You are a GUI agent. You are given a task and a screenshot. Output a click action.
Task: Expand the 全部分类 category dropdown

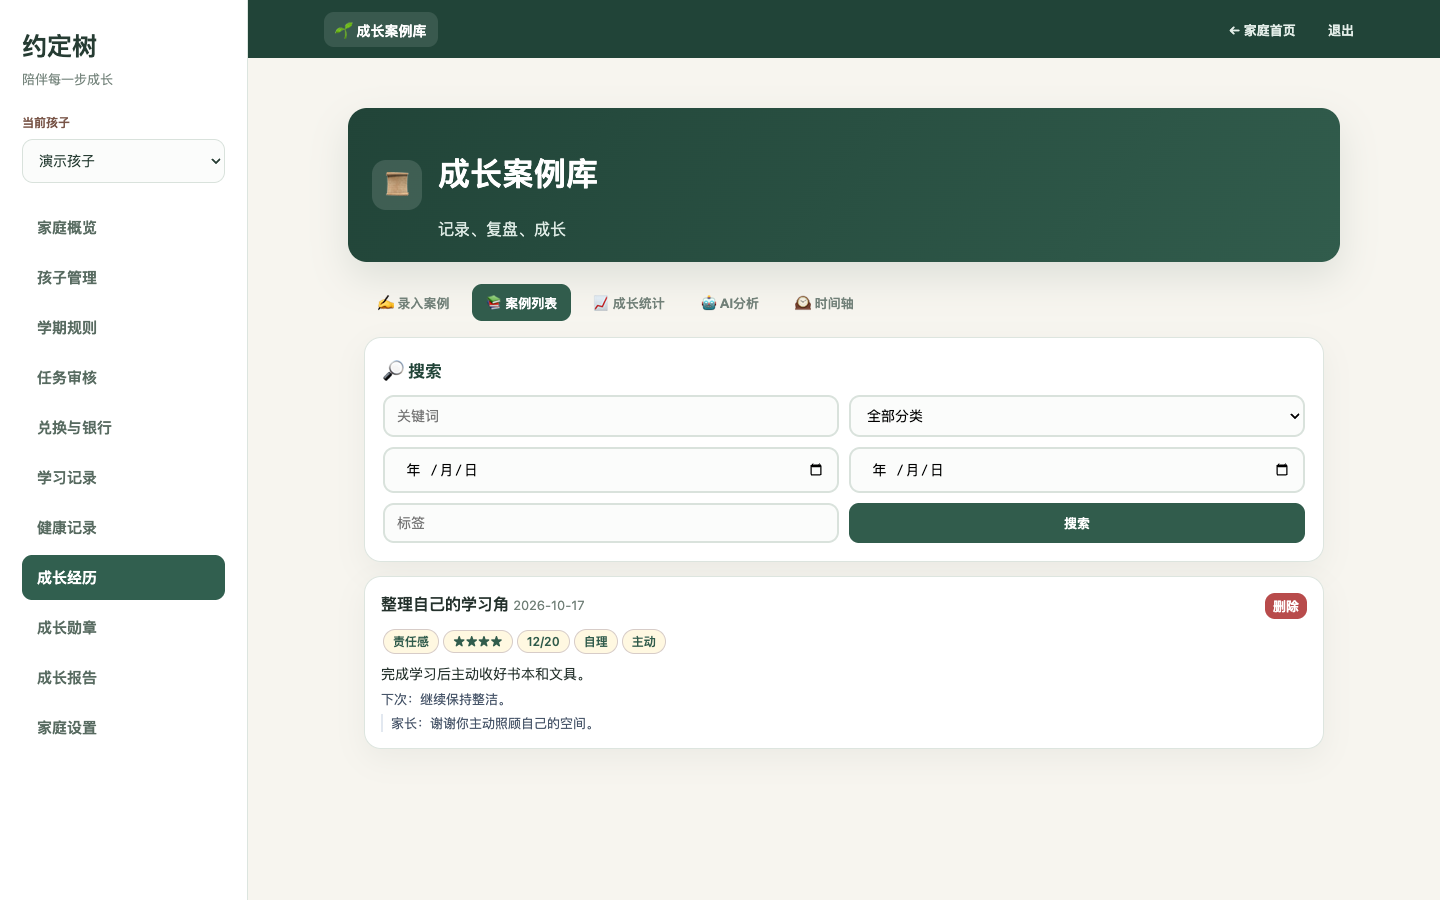[x=1077, y=416]
